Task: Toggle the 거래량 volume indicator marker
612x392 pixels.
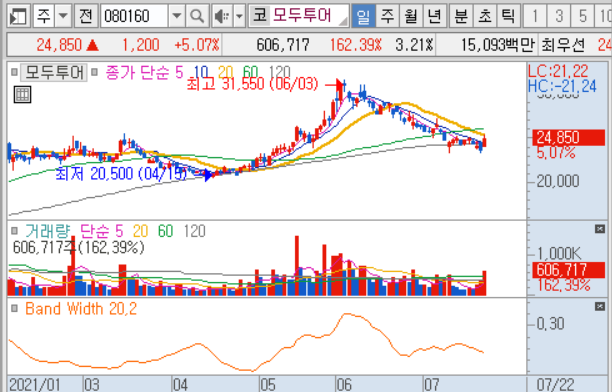Action: [x=14, y=231]
